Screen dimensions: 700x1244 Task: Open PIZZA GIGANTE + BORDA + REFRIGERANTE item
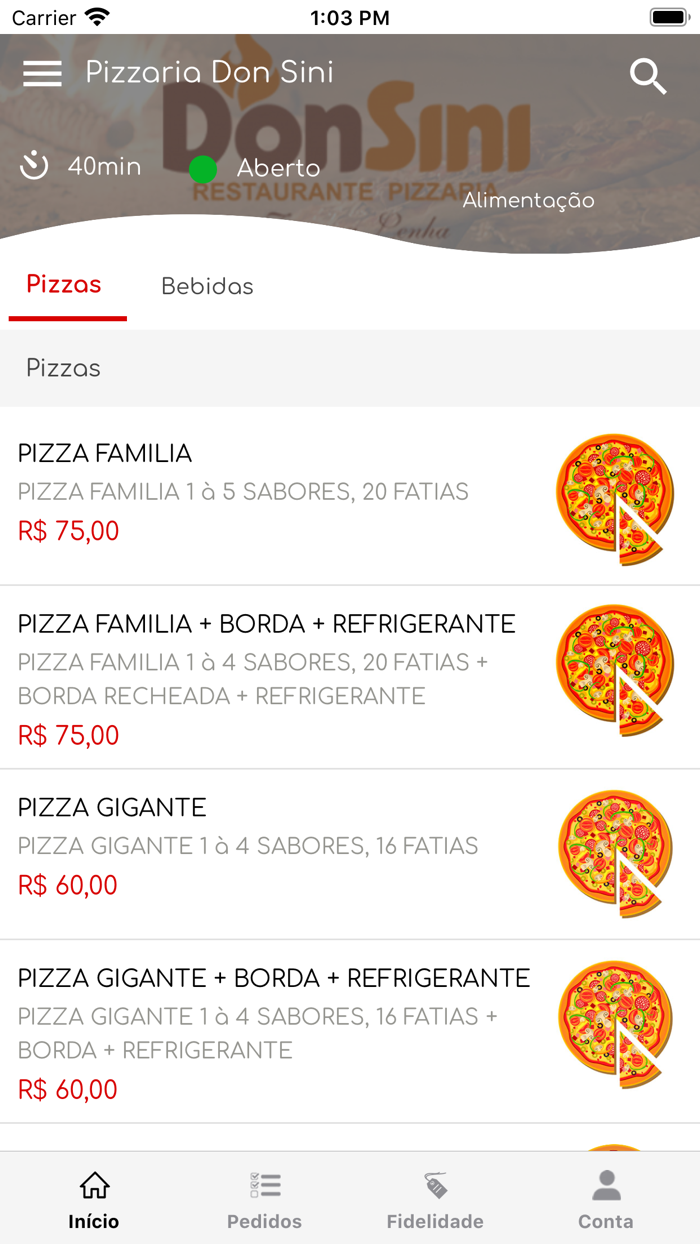point(272,977)
